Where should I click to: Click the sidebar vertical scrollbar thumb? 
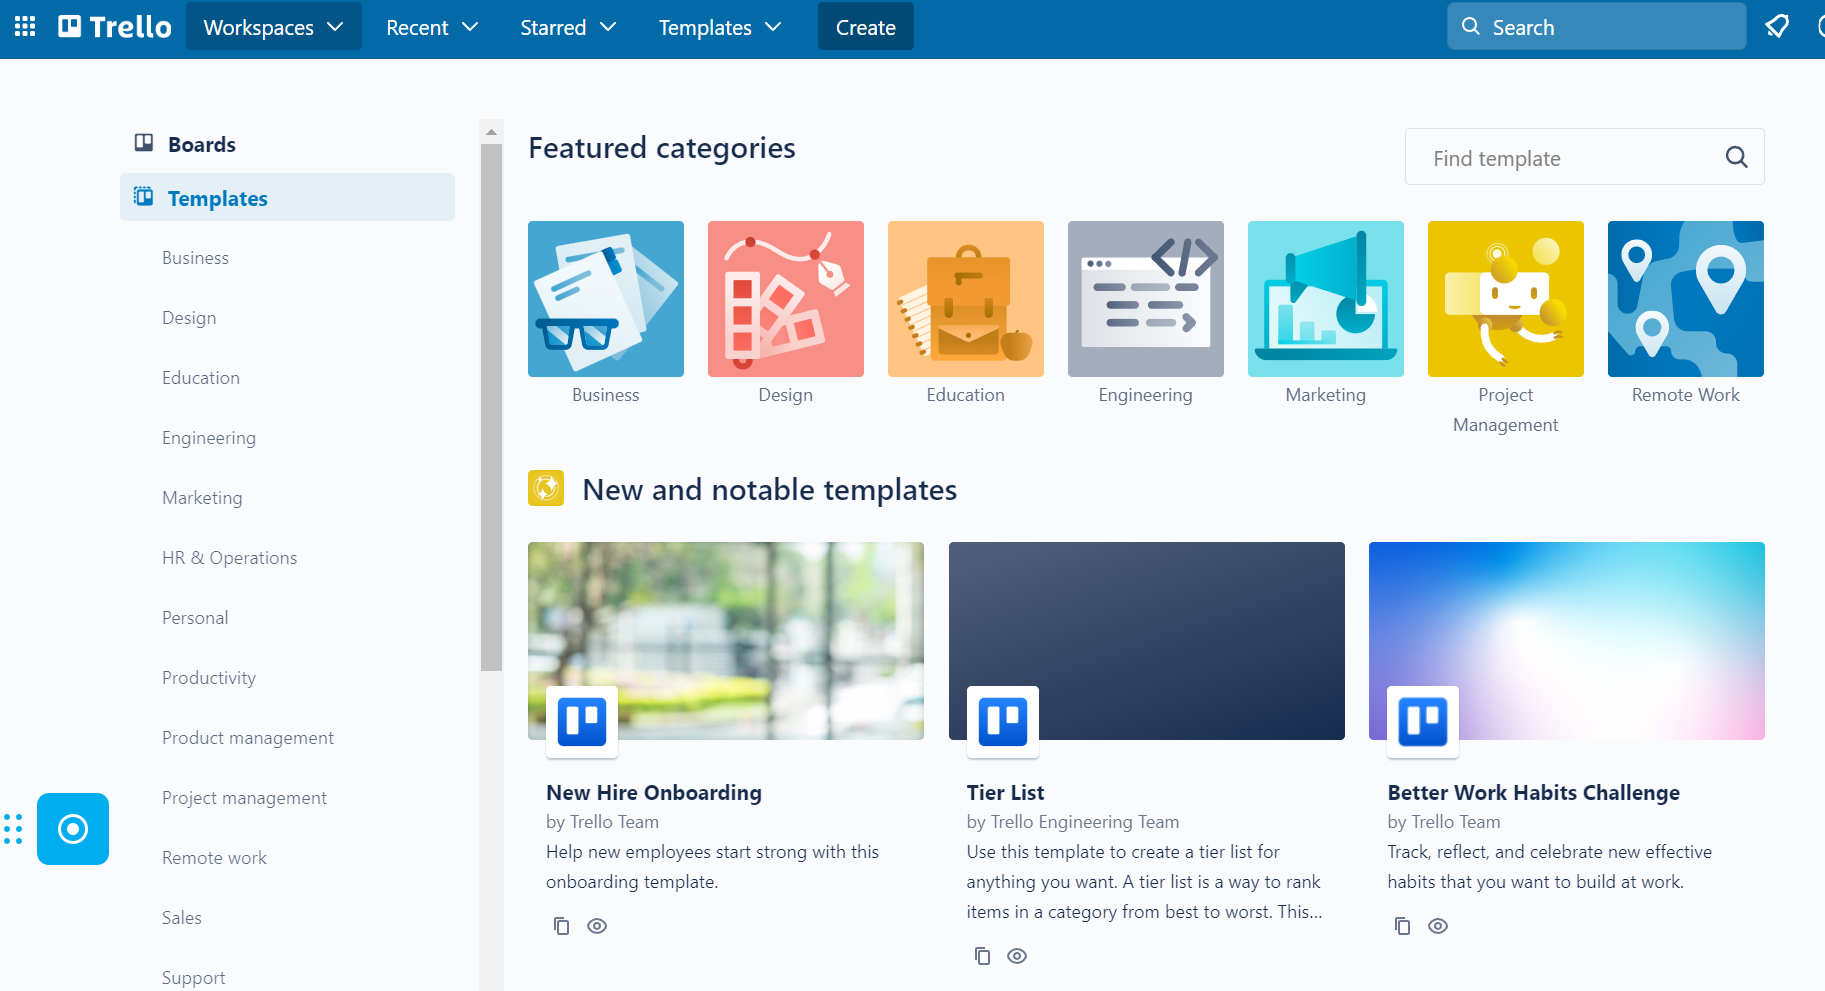click(x=491, y=407)
